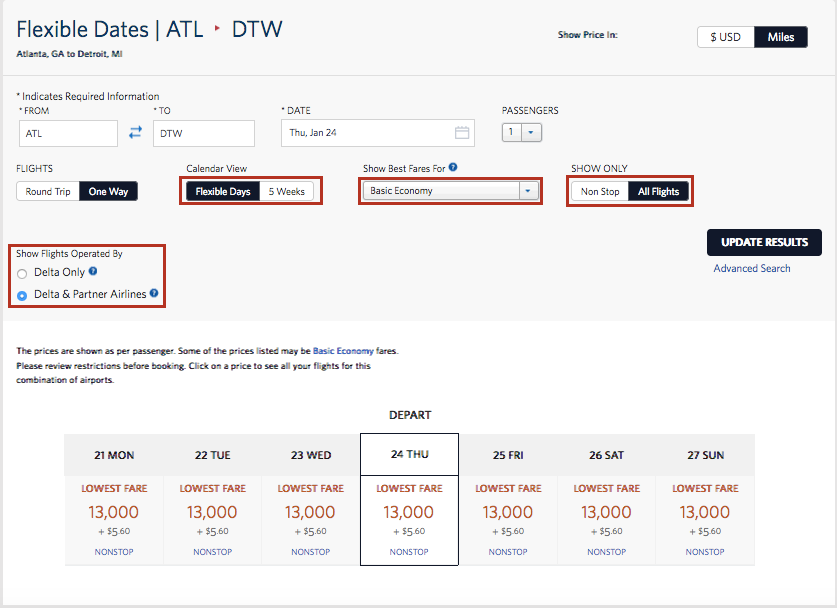837x608 pixels.
Task: Click NONSTOP label under 21 MON
Action: point(114,552)
